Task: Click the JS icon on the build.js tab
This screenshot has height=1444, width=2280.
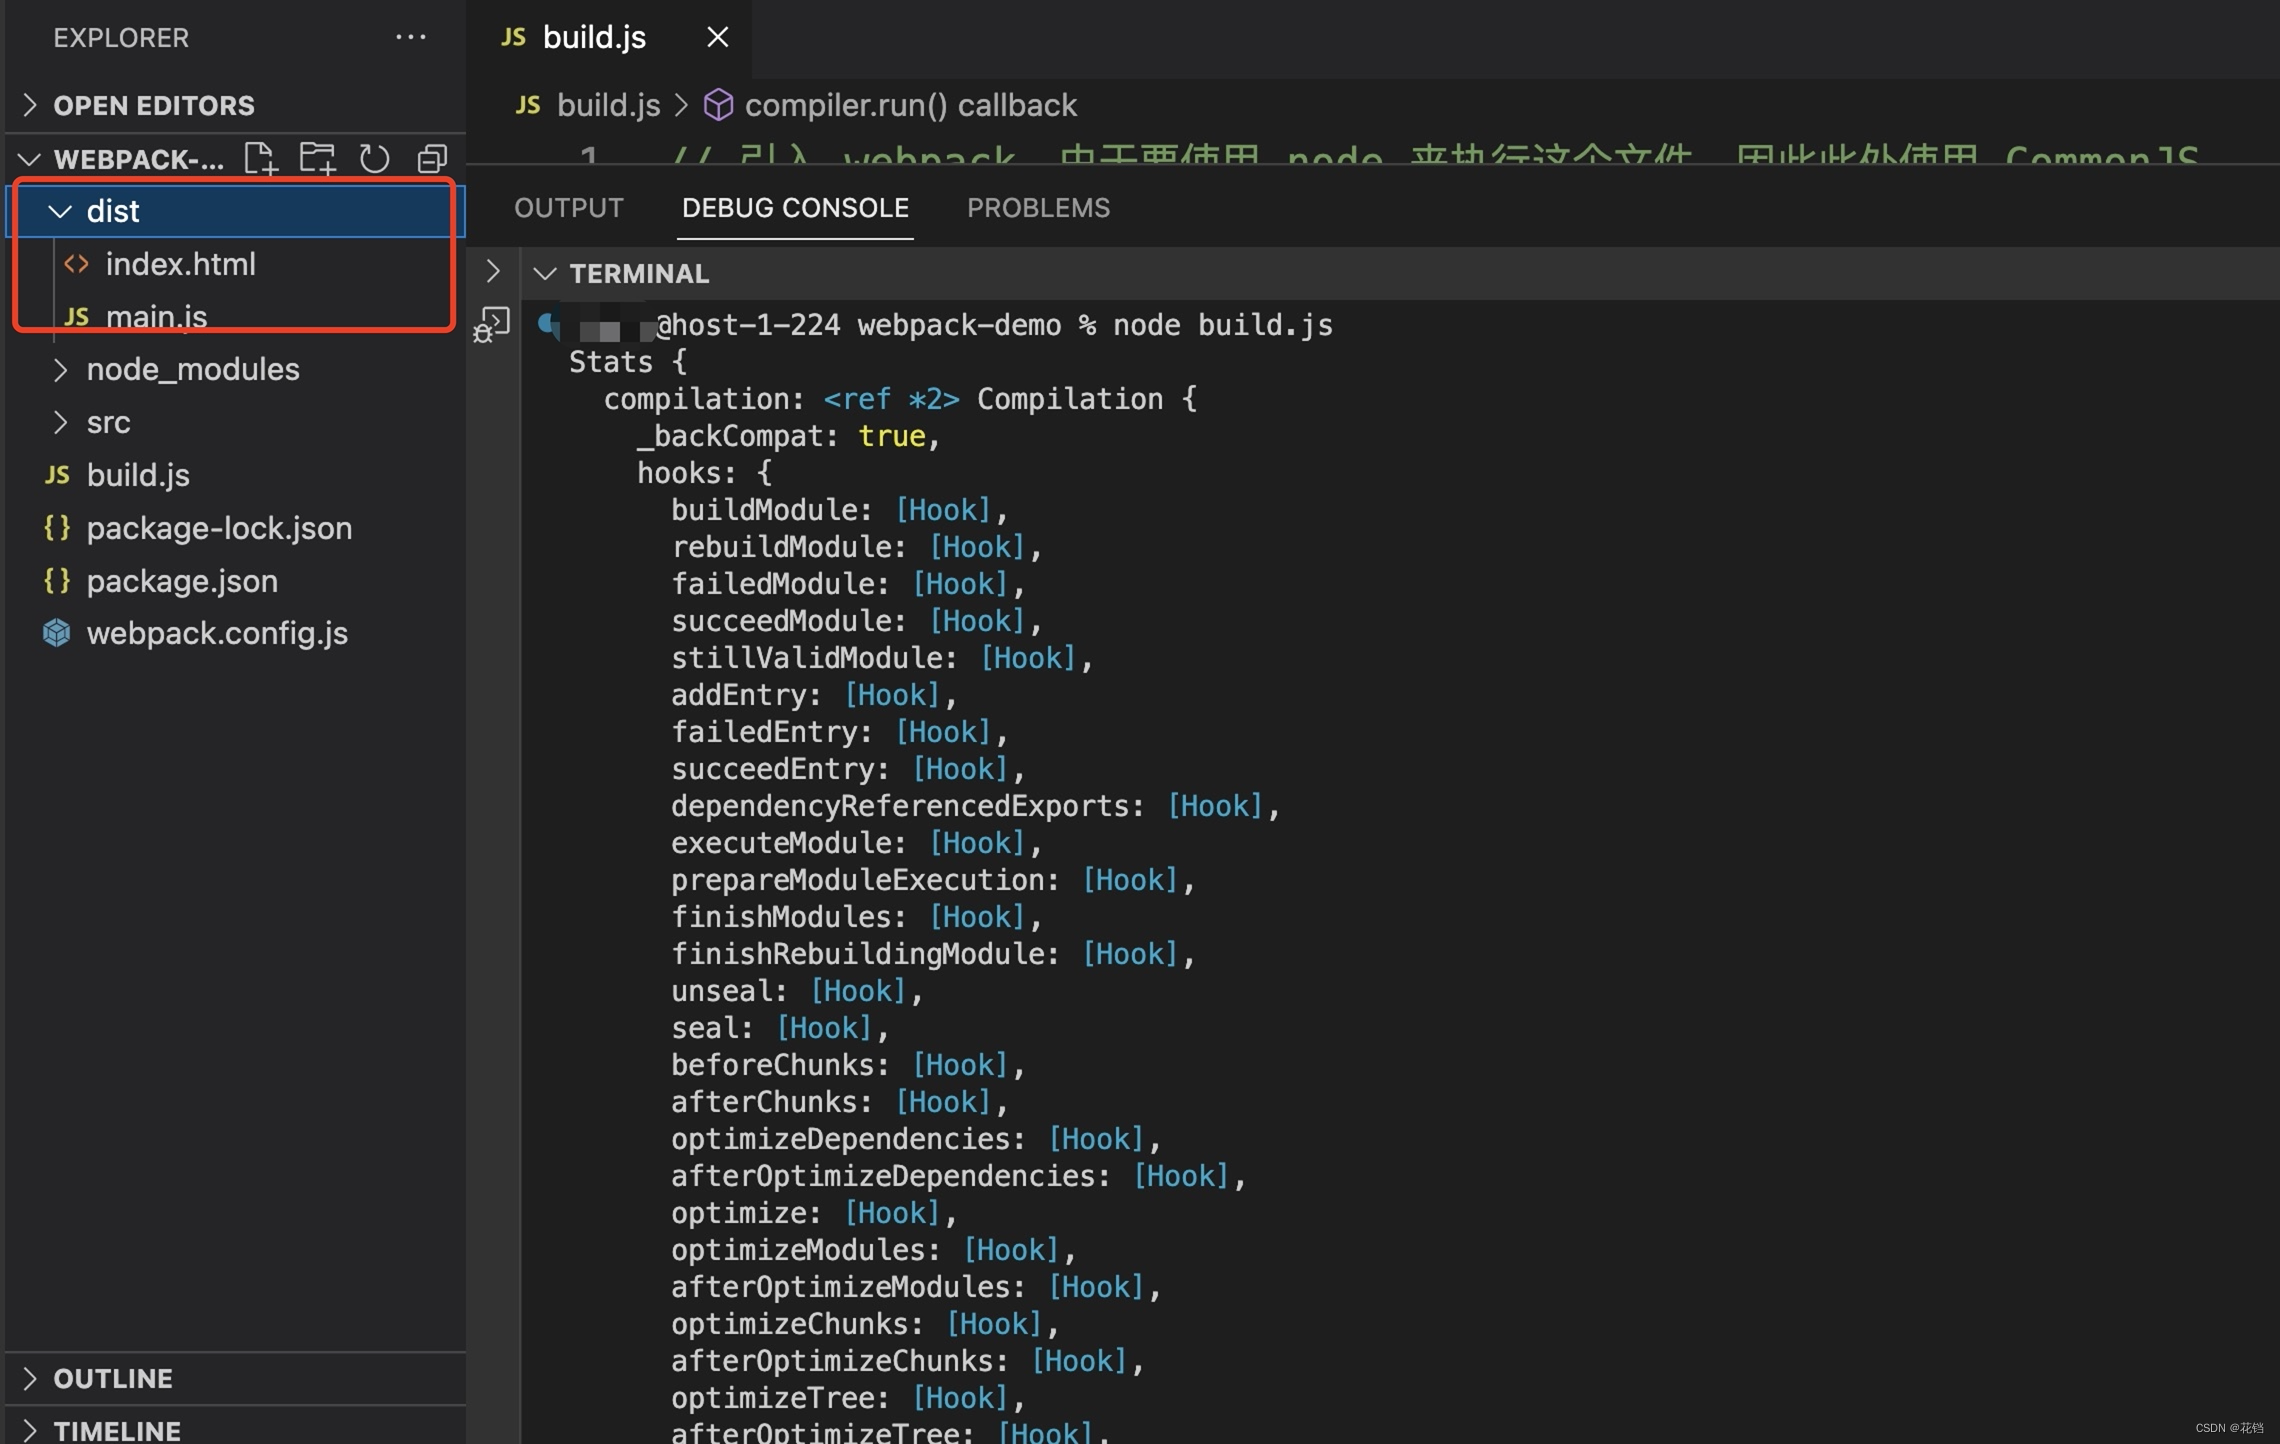Action: pos(513,37)
